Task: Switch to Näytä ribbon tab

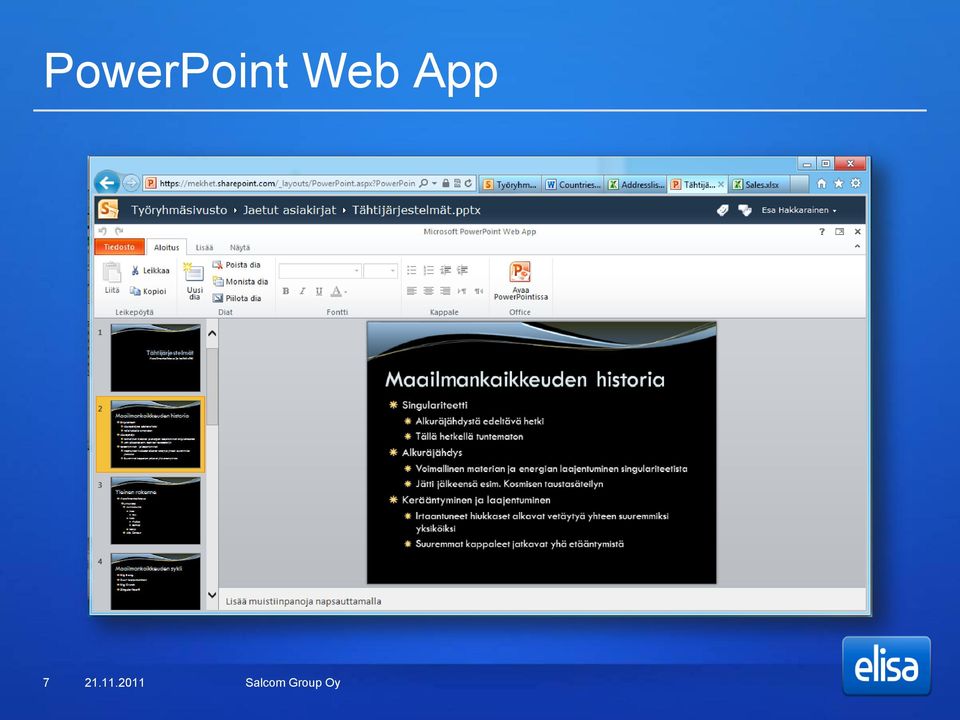Action: pos(240,247)
